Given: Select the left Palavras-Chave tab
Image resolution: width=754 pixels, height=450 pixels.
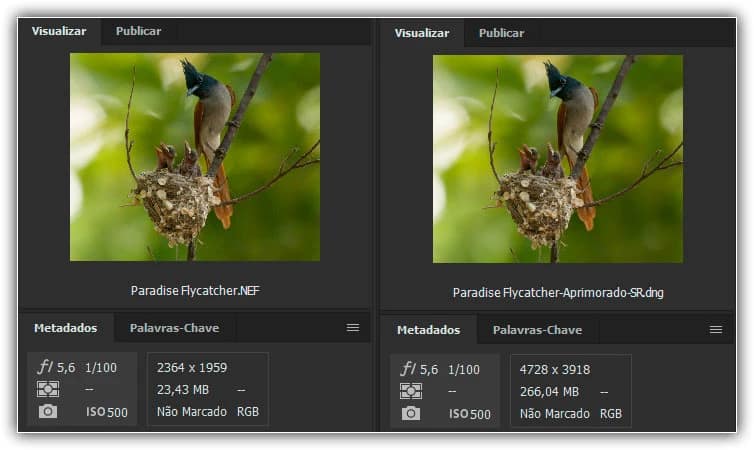Looking at the screenshot, I should [175, 328].
